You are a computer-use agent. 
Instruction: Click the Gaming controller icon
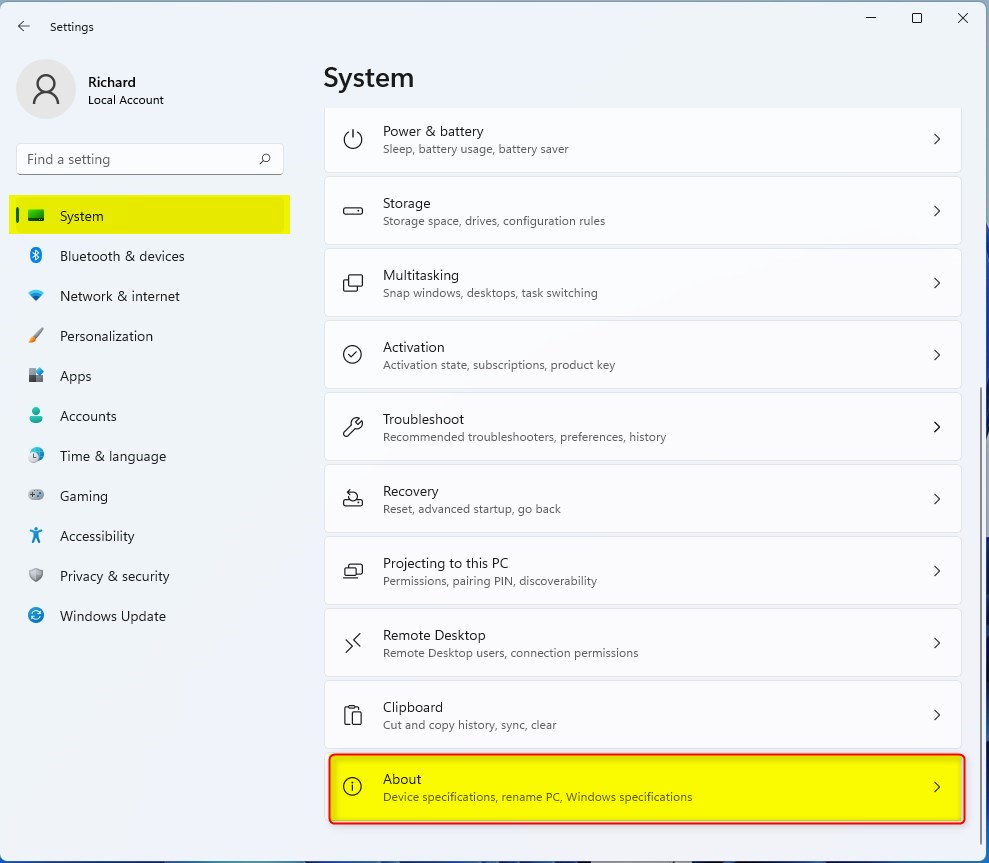point(36,496)
